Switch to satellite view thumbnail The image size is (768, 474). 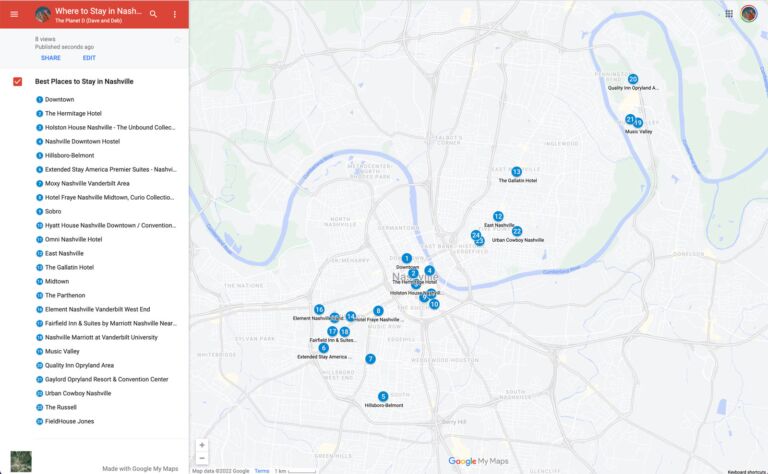[x=20, y=461]
